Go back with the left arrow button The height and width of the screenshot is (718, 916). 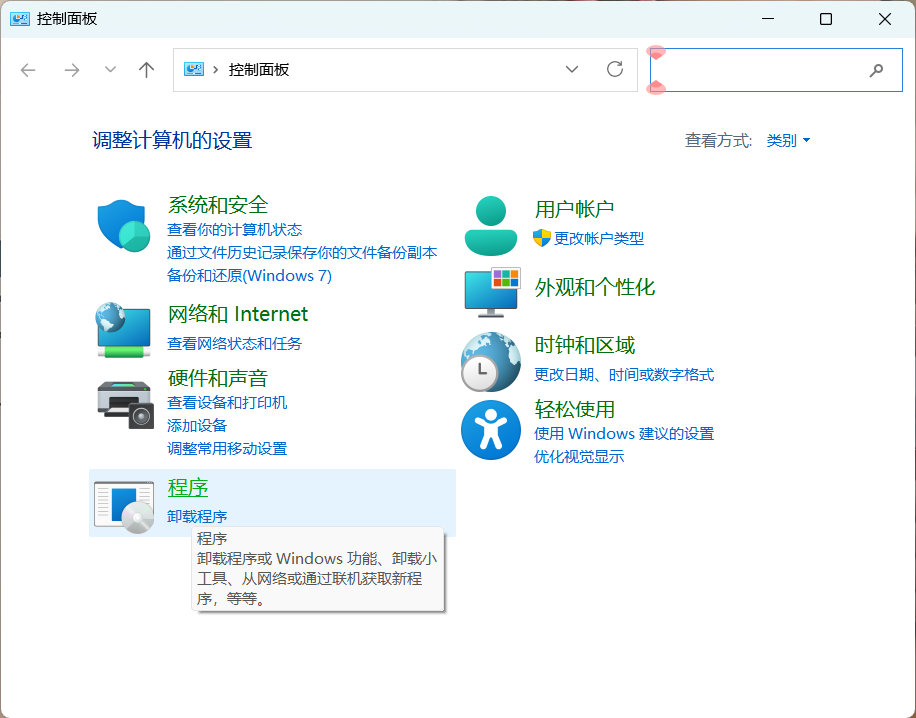click(x=28, y=70)
